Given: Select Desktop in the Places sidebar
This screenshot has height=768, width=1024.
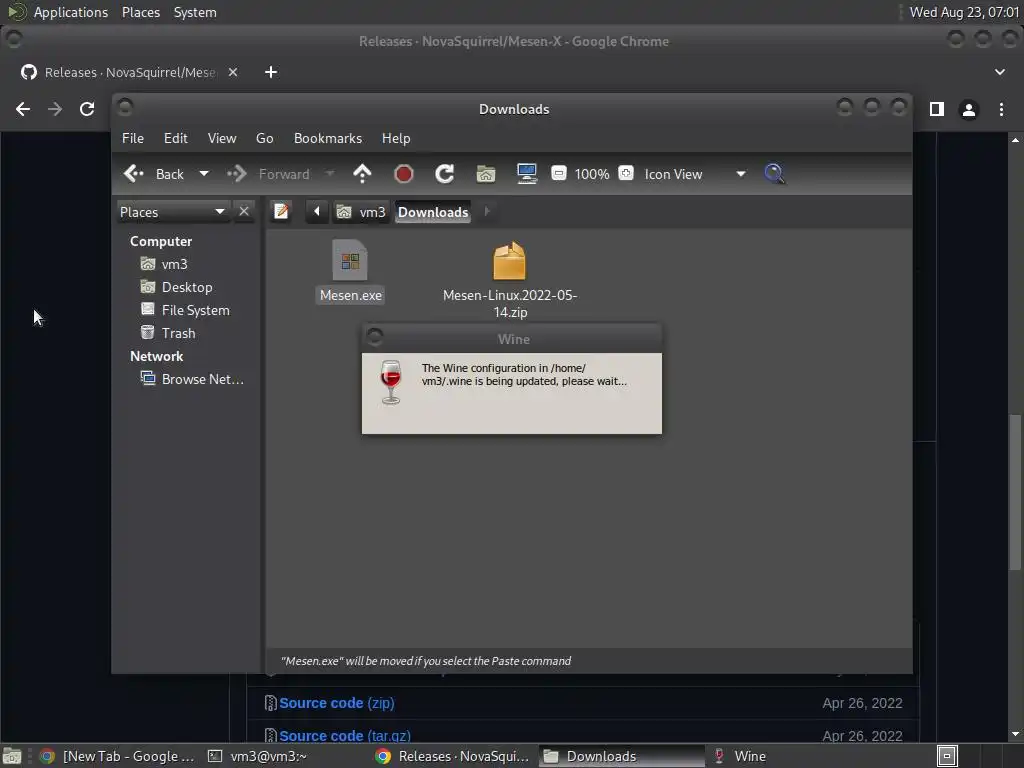Looking at the screenshot, I should point(177,287).
